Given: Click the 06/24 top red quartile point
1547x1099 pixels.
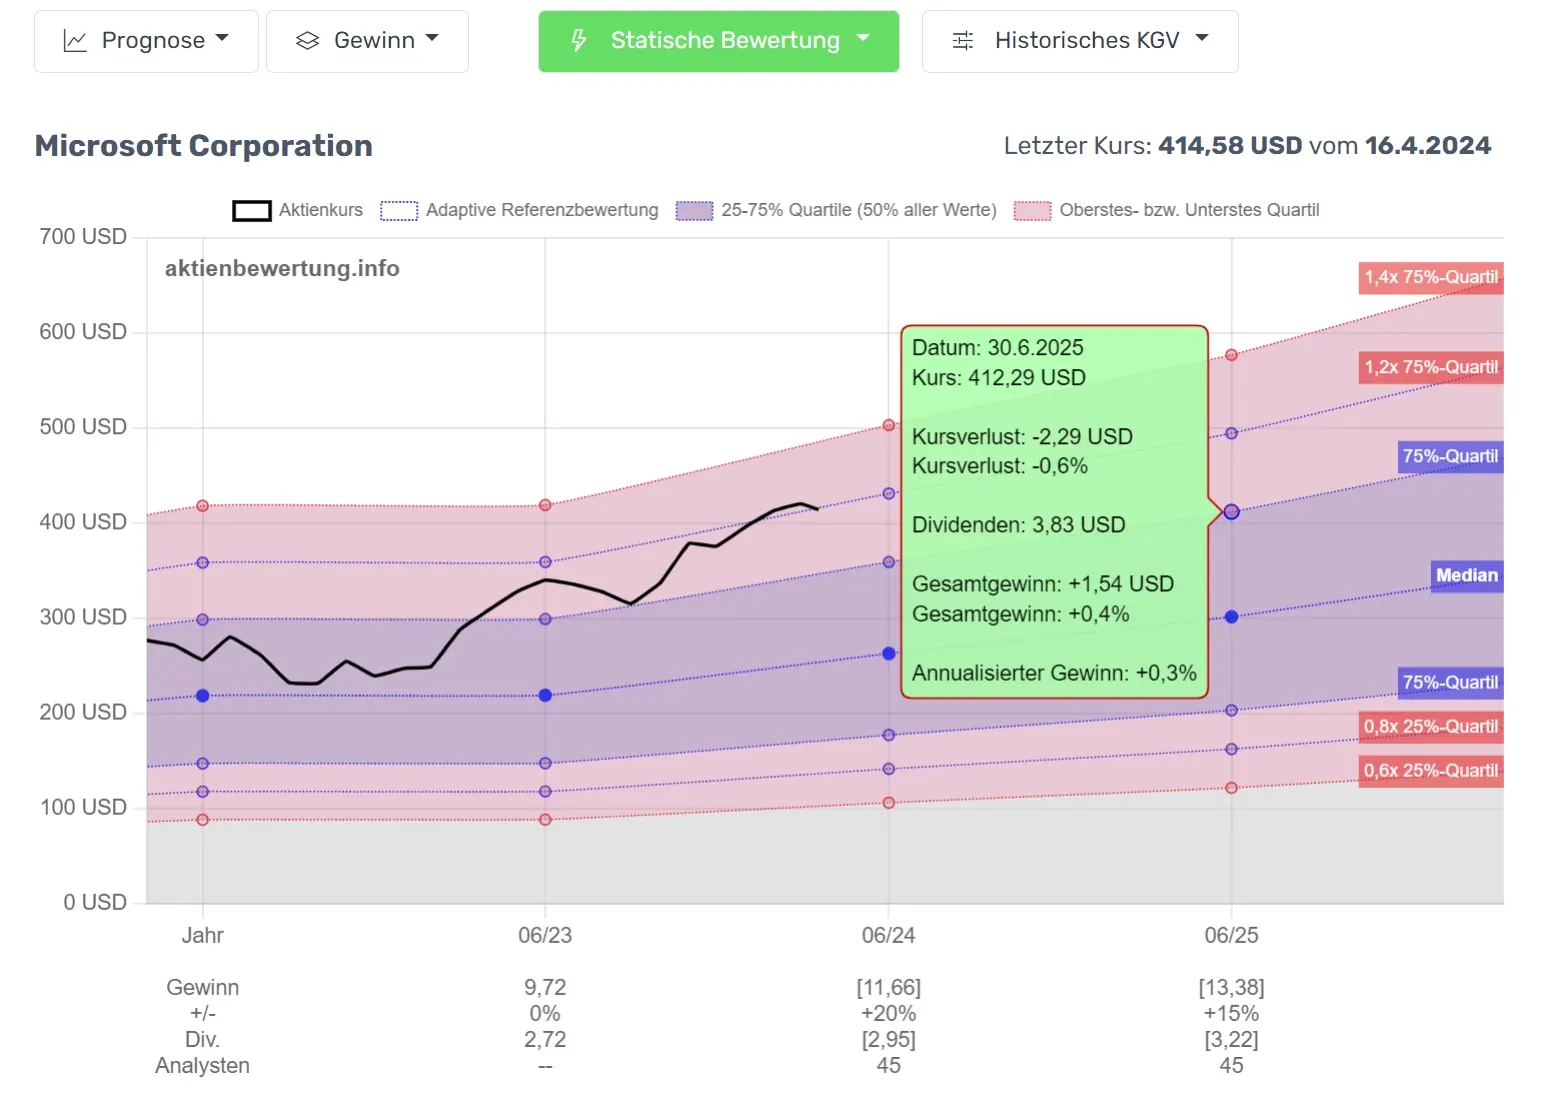Looking at the screenshot, I should (x=889, y=426).
